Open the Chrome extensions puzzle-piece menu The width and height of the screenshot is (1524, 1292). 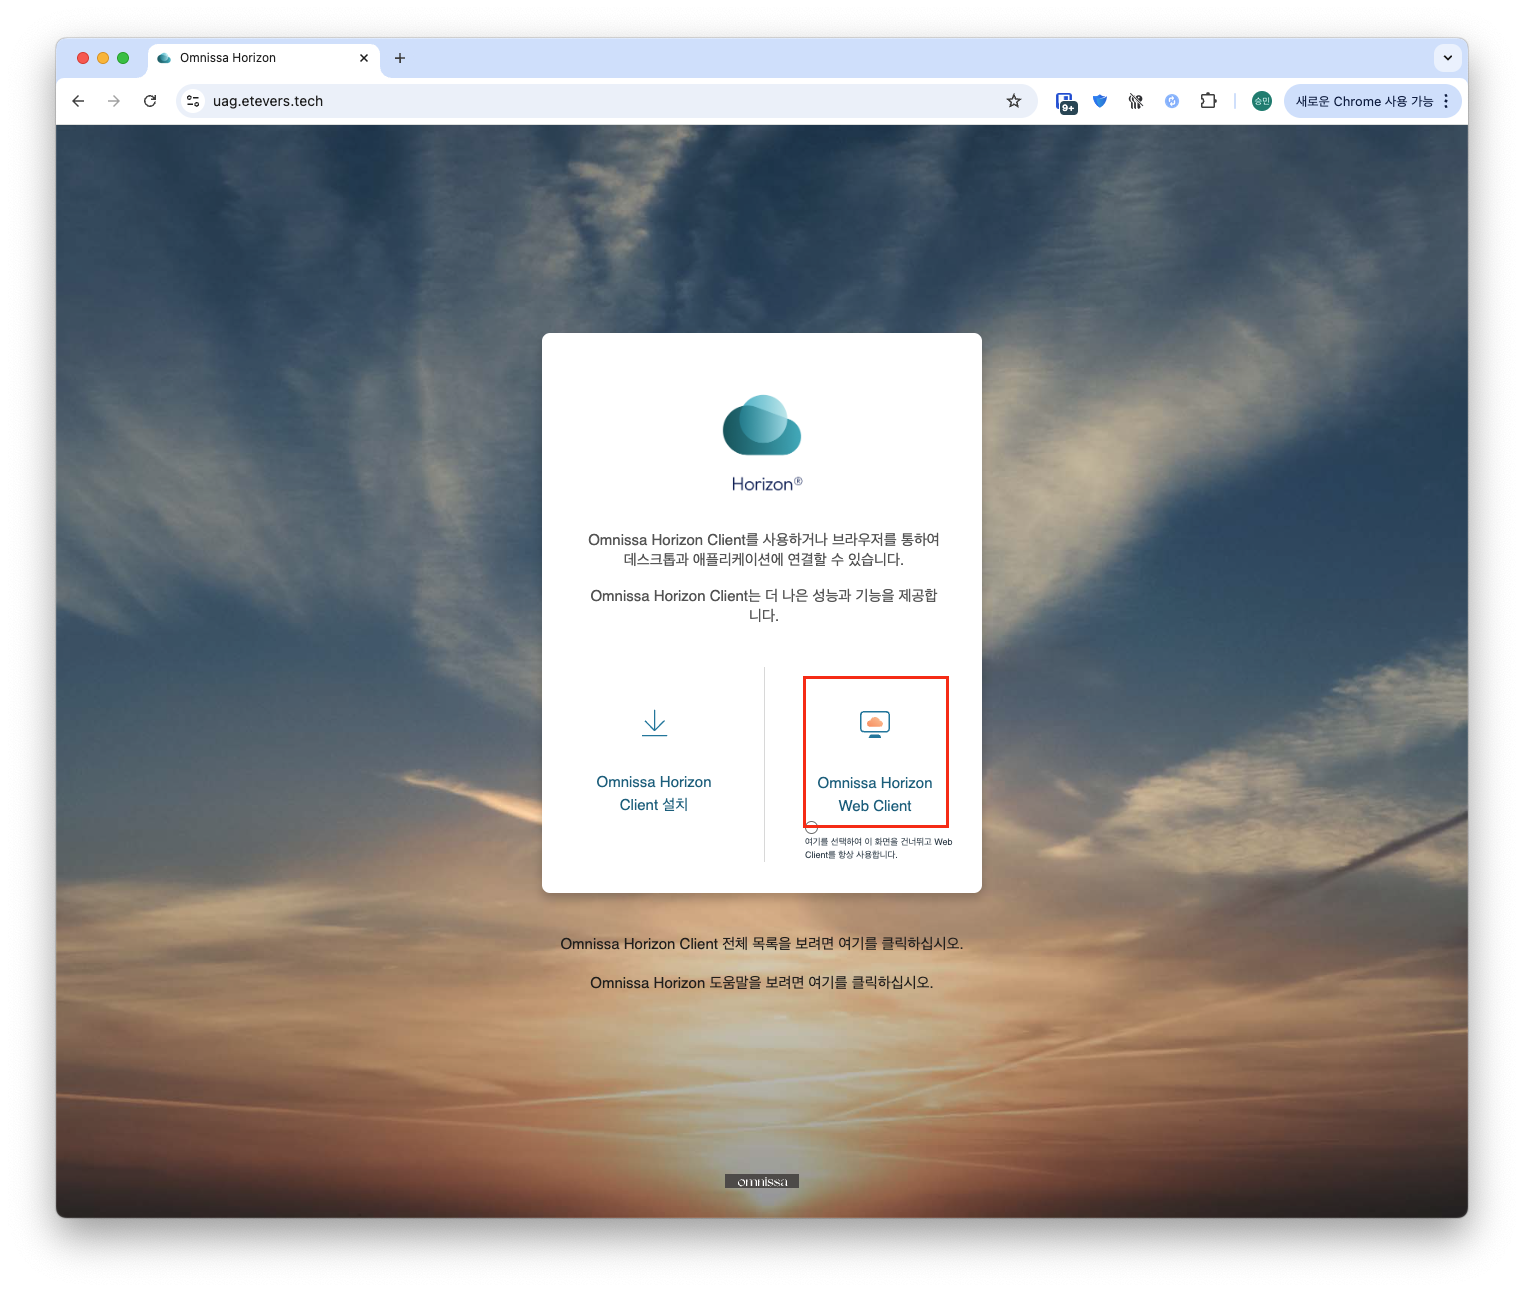(1208, 101)
